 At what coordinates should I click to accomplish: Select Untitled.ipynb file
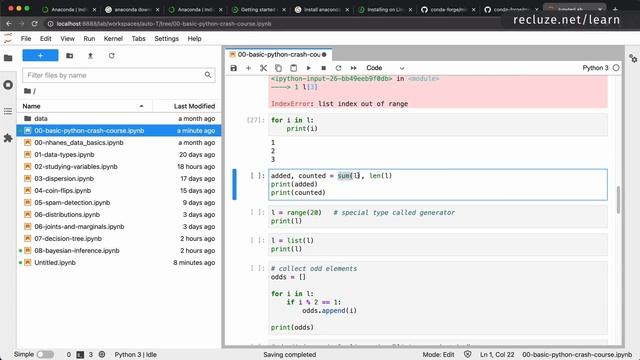click(119, 262)
